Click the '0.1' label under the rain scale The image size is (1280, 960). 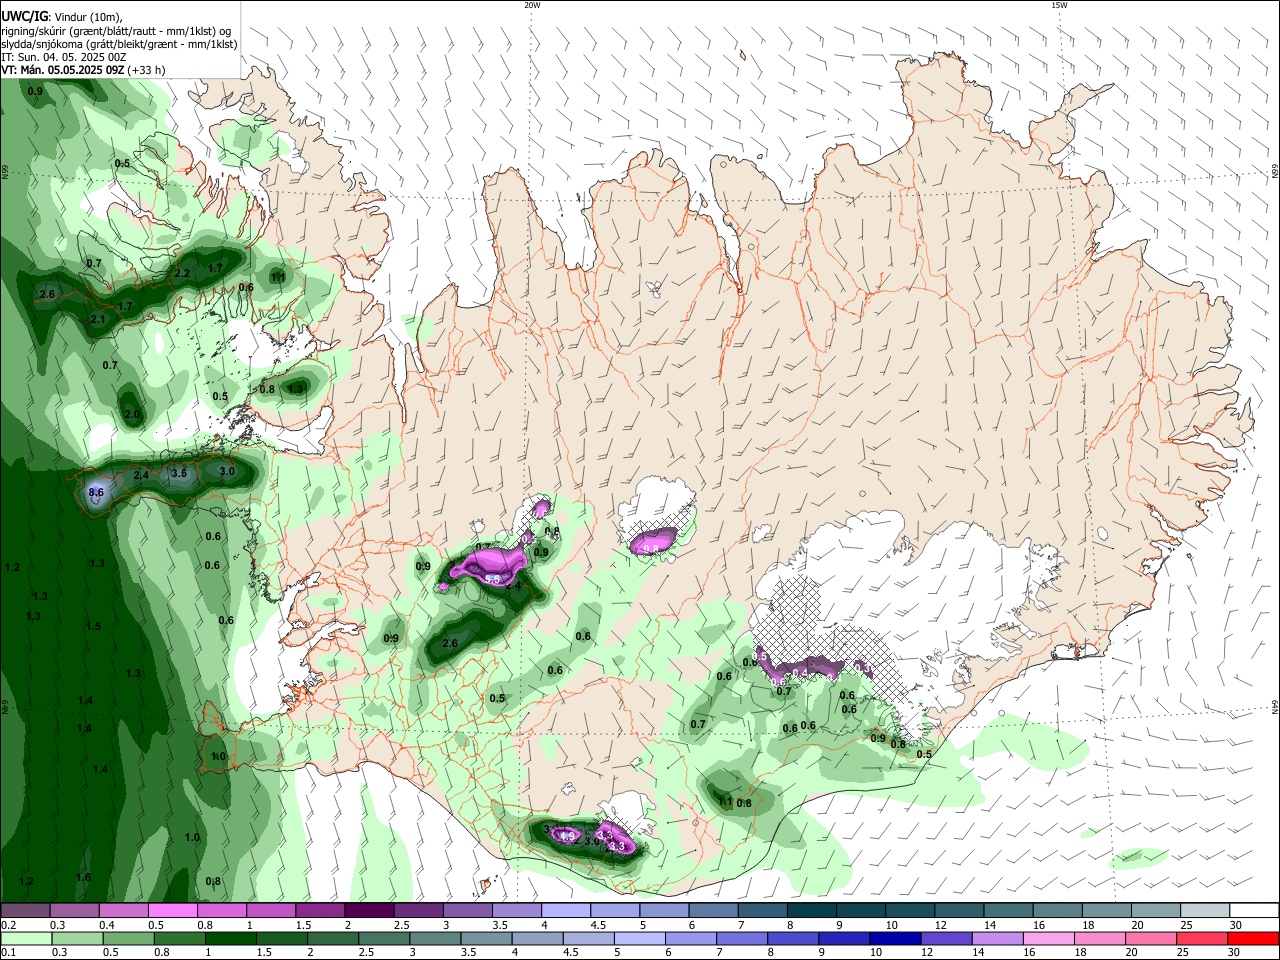[x=8, y=953]
